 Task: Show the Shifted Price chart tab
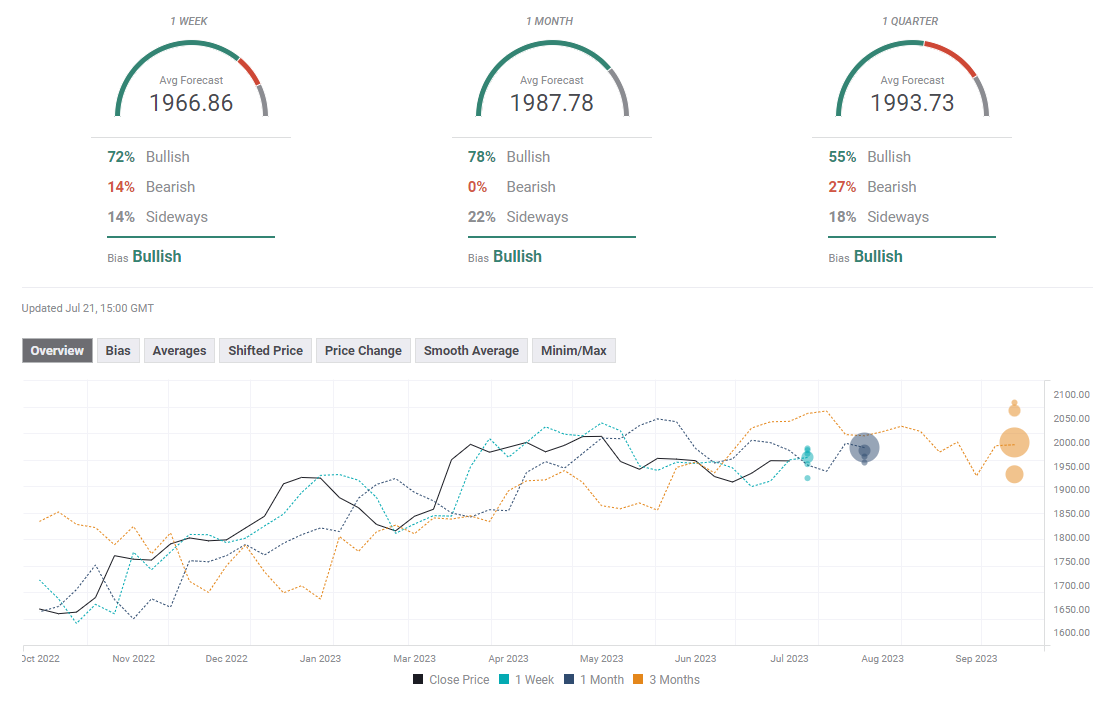265,351
